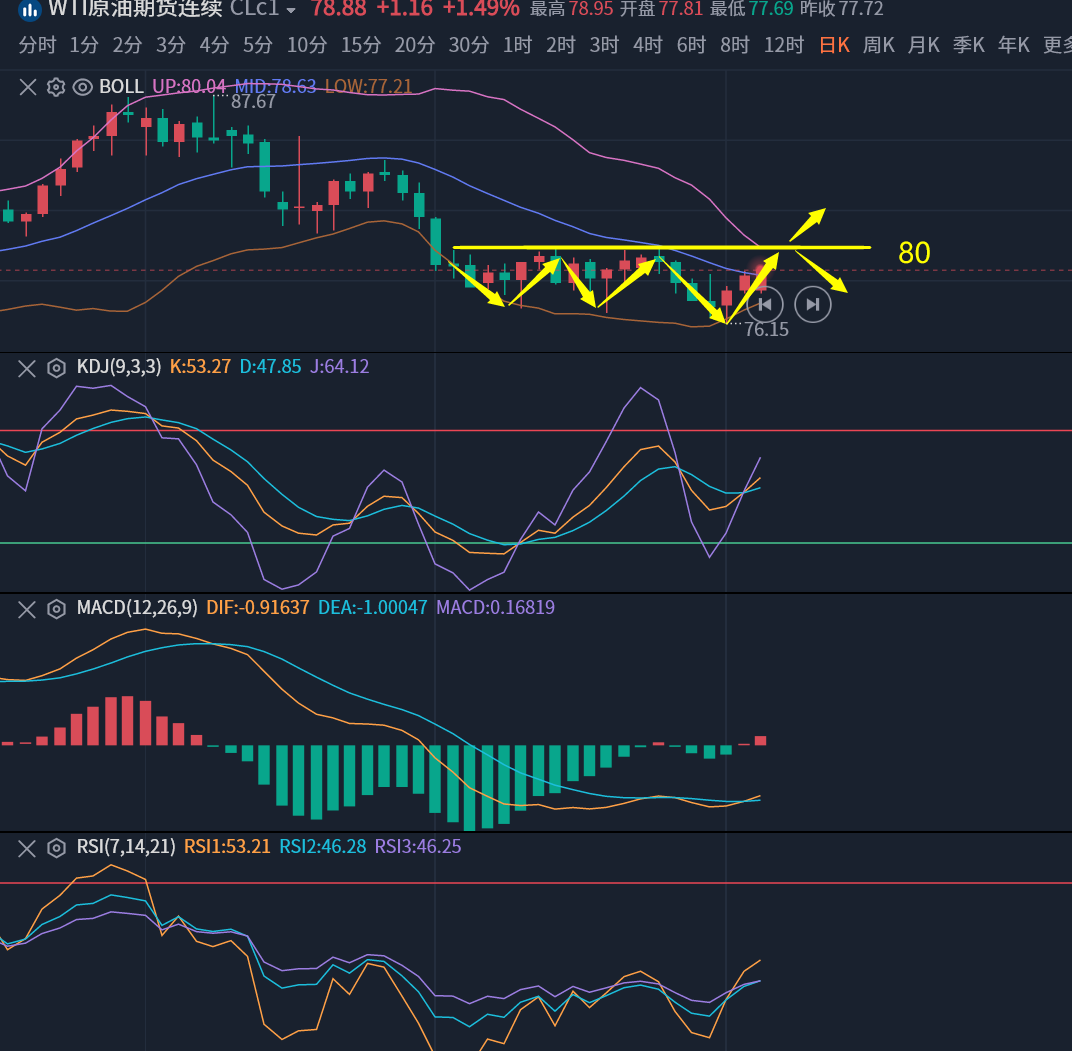1072x1051 pixels.
Task: Select the 分时 intraday tab
Action: pos(37,45)
